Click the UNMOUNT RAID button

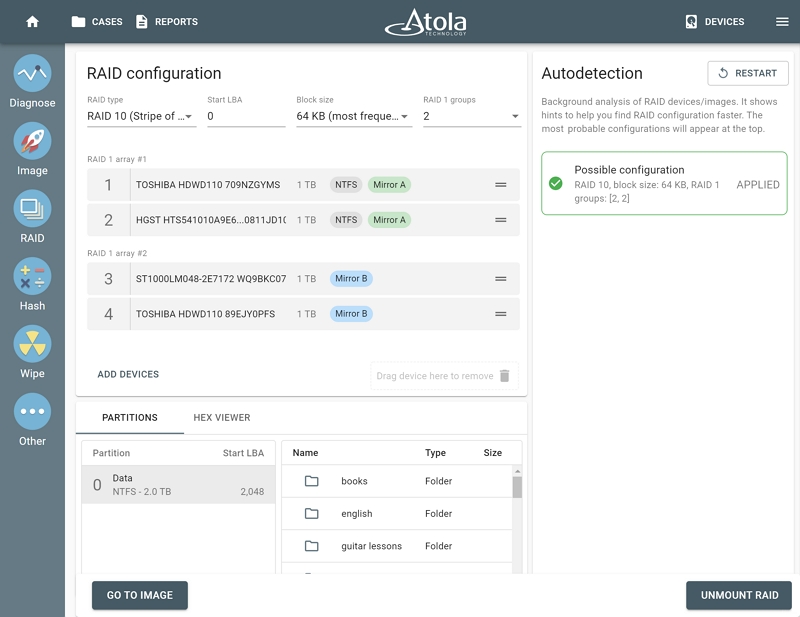pyautogui.click(x=739, y=595)
